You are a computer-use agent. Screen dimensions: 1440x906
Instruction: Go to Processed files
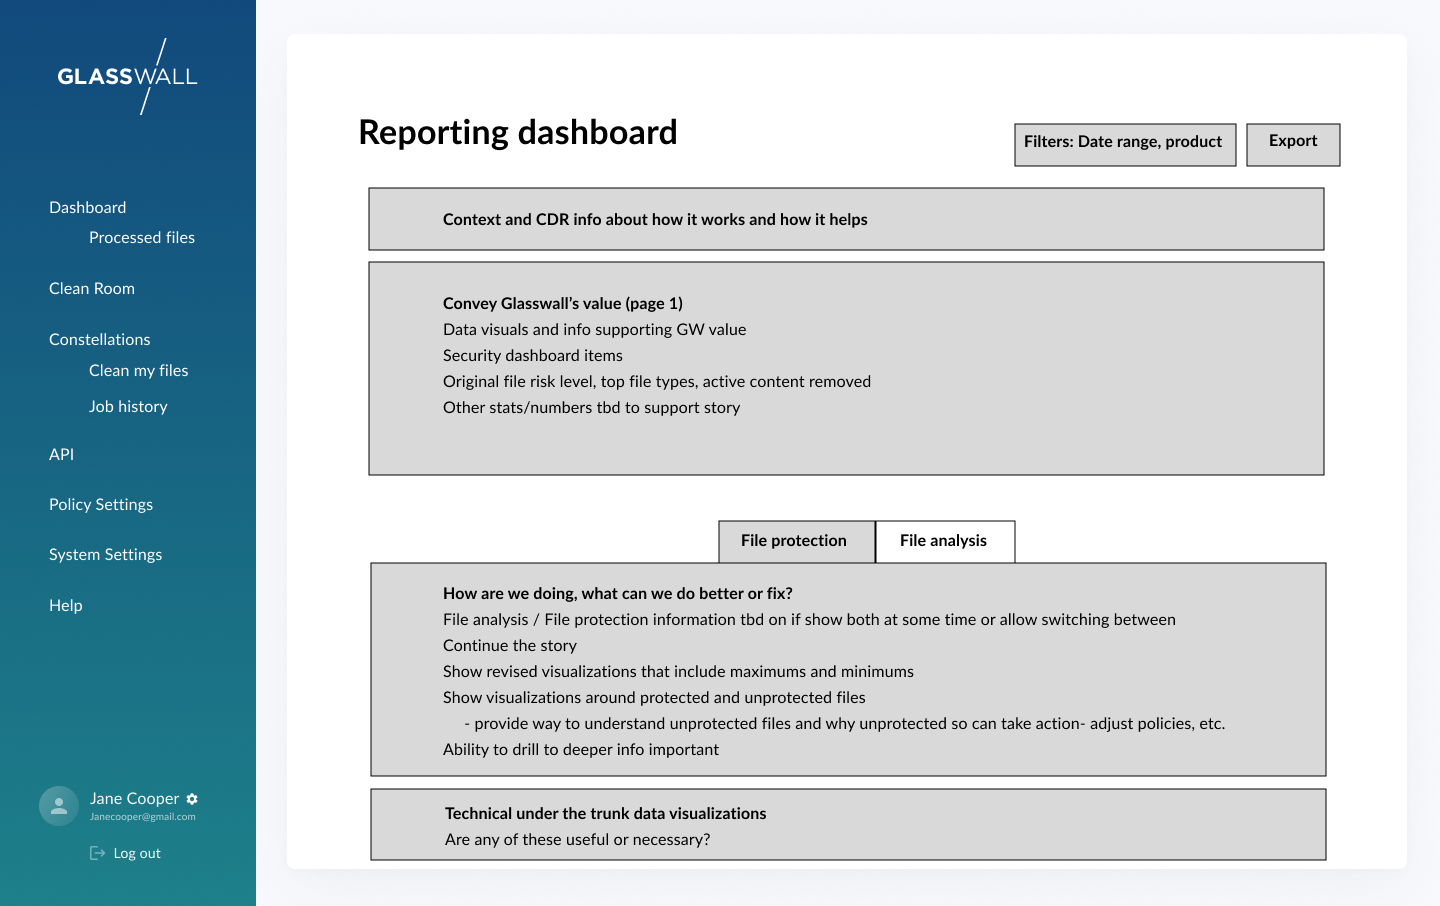(x=142, y=238)
